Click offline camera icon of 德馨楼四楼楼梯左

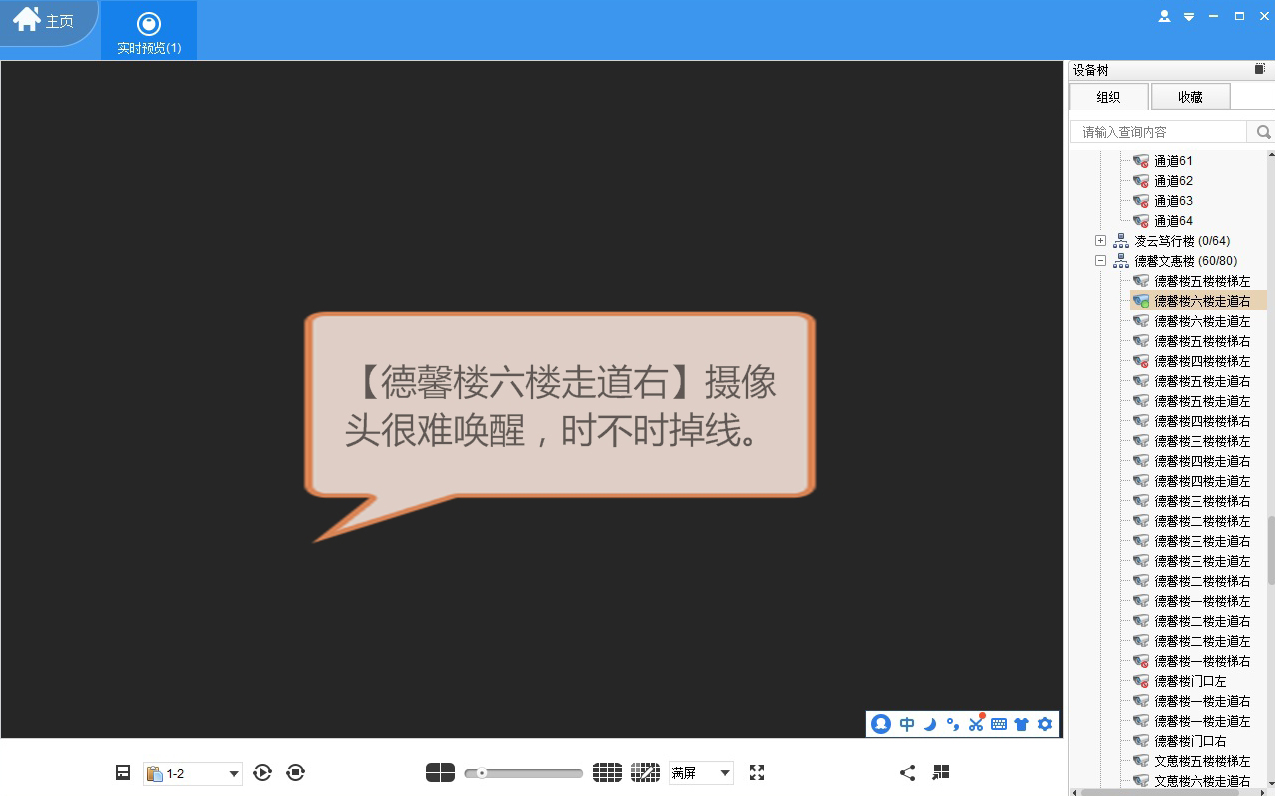(1140, 361)
